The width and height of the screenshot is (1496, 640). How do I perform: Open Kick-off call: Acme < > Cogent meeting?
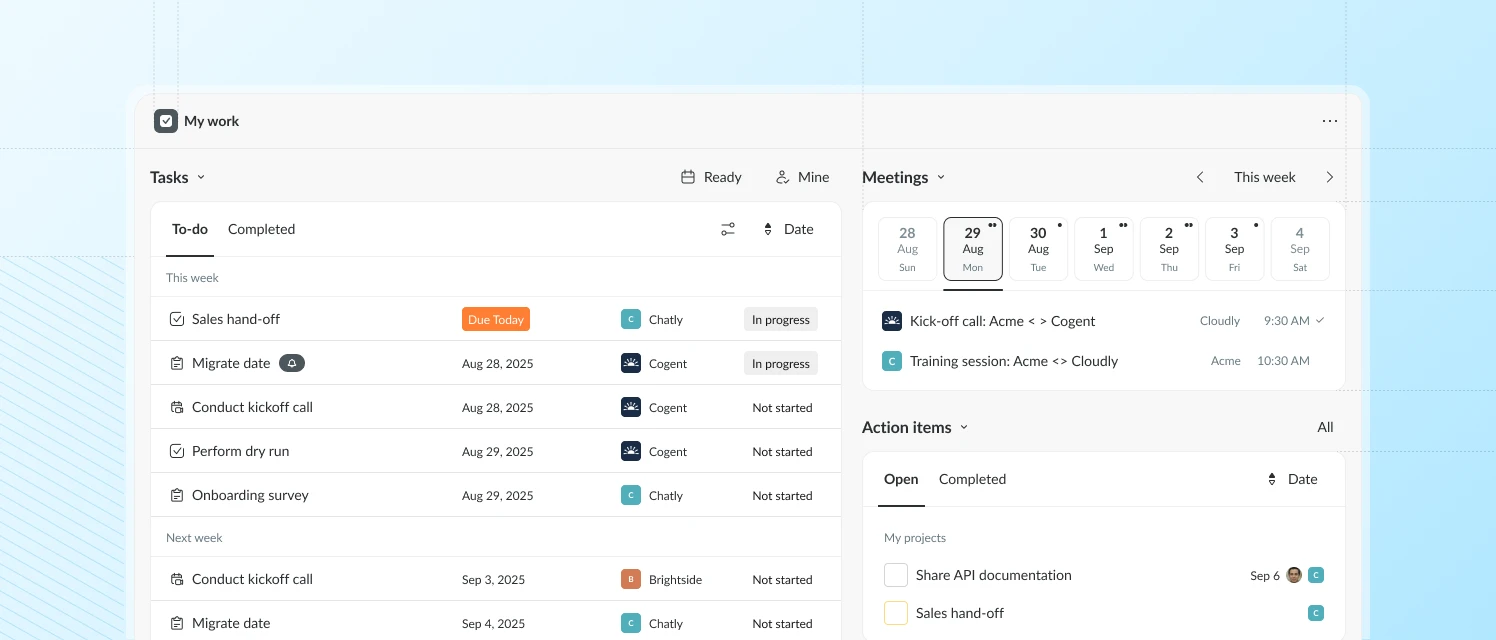coord(1002,321)
